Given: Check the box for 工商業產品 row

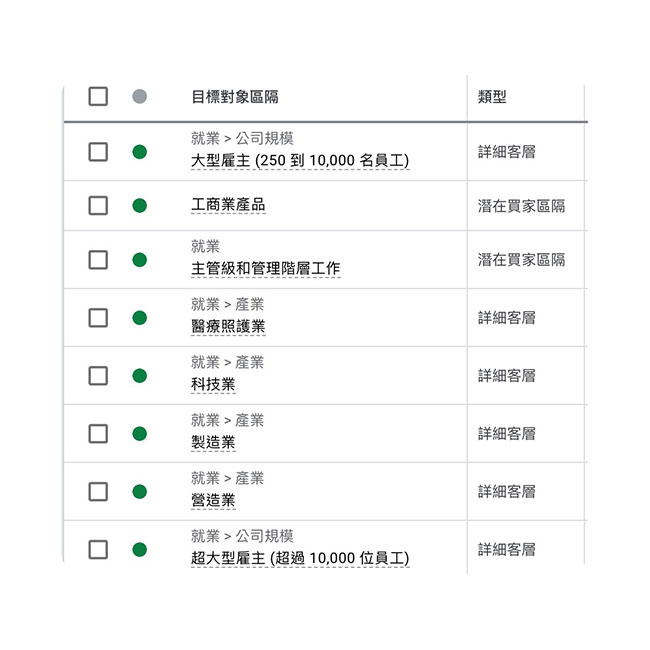Looking at the screenshot, I should [98, 206].
